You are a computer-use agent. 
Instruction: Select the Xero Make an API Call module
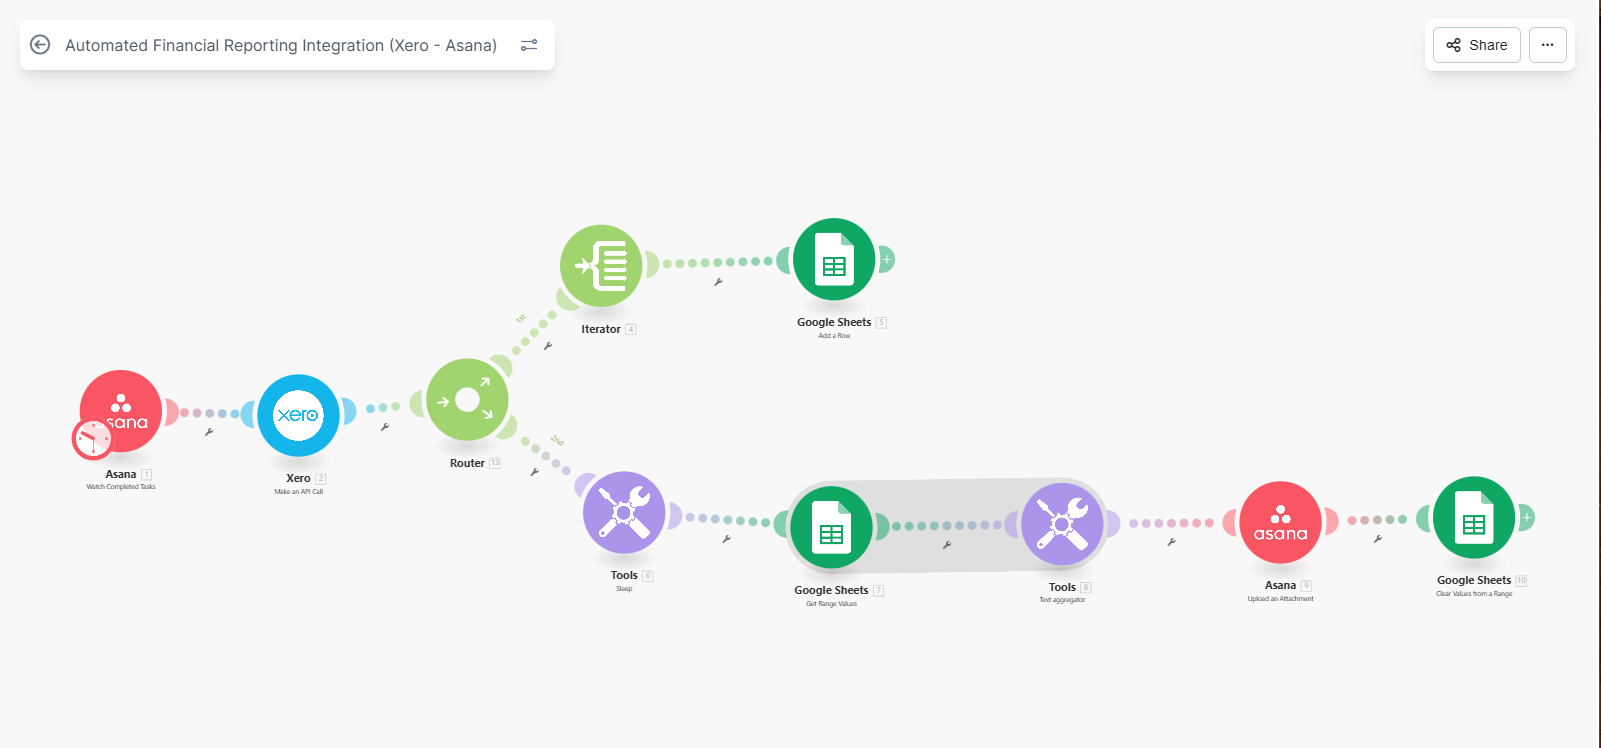pyautogui.click(x=298, y=415)
